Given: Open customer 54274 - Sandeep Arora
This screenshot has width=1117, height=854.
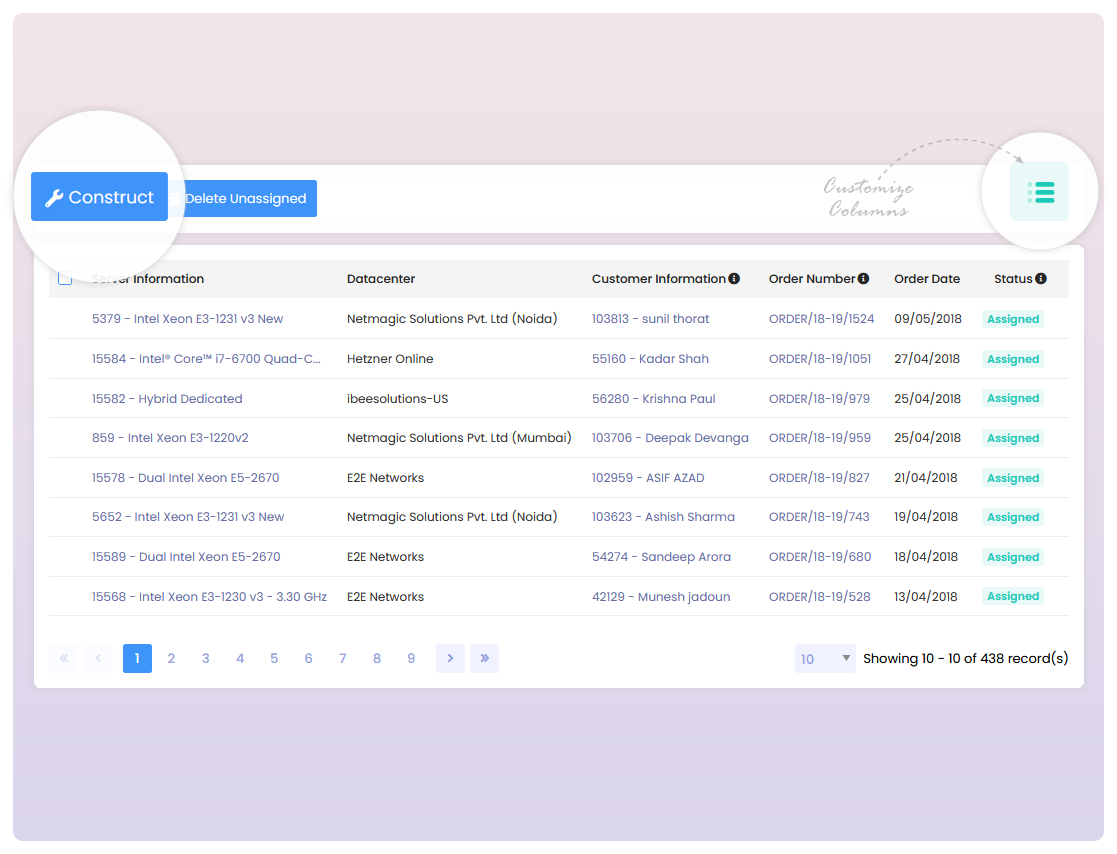Looking at the screenshot, I should pos(661,557).
